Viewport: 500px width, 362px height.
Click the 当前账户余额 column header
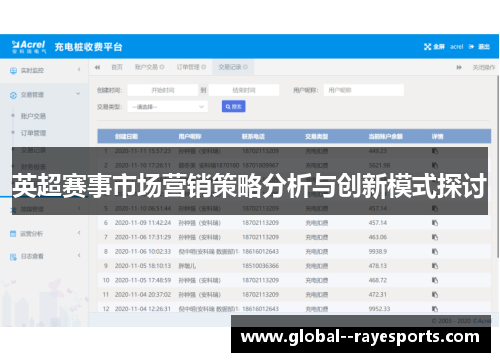coord(386,137)
